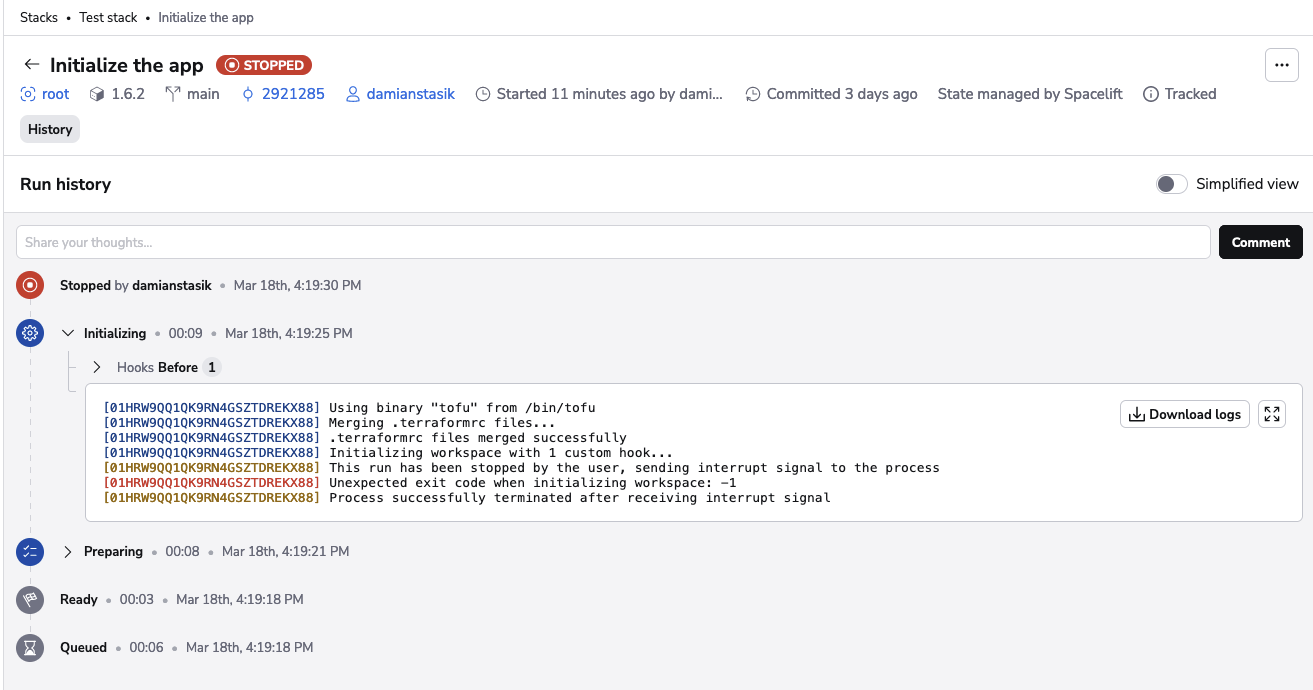Enable Simplified view
Screen dimensions: 1313x690
1170,184
